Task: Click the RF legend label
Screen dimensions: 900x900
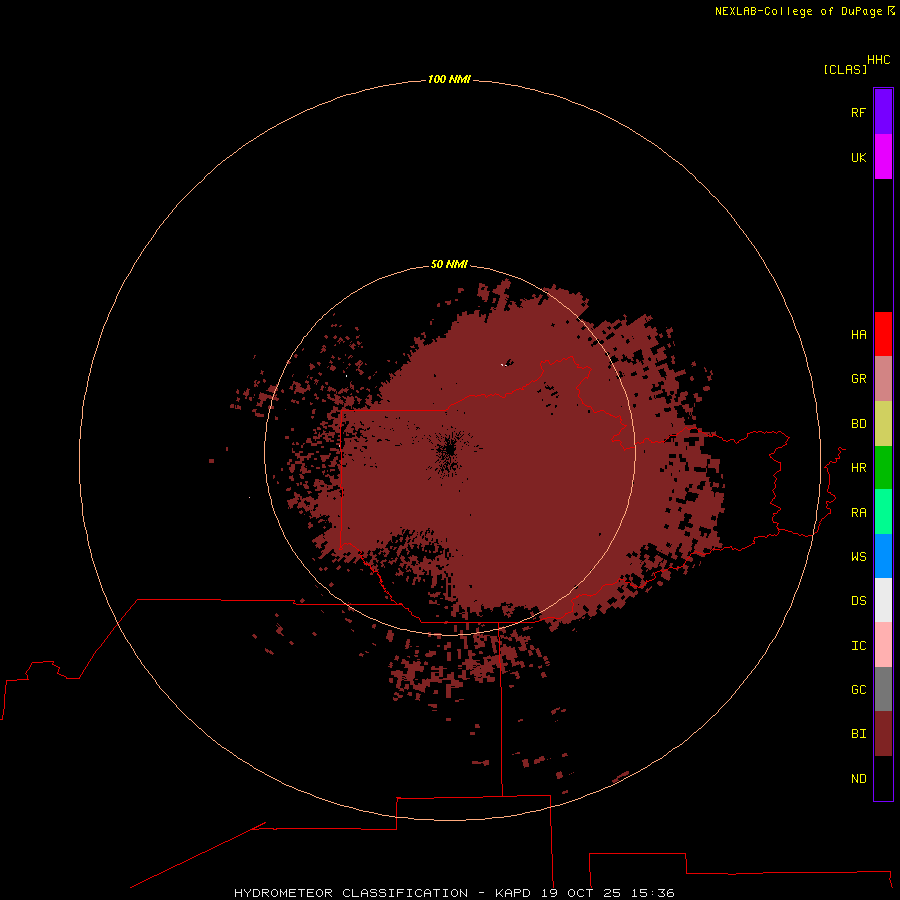Action: point(858,112)
